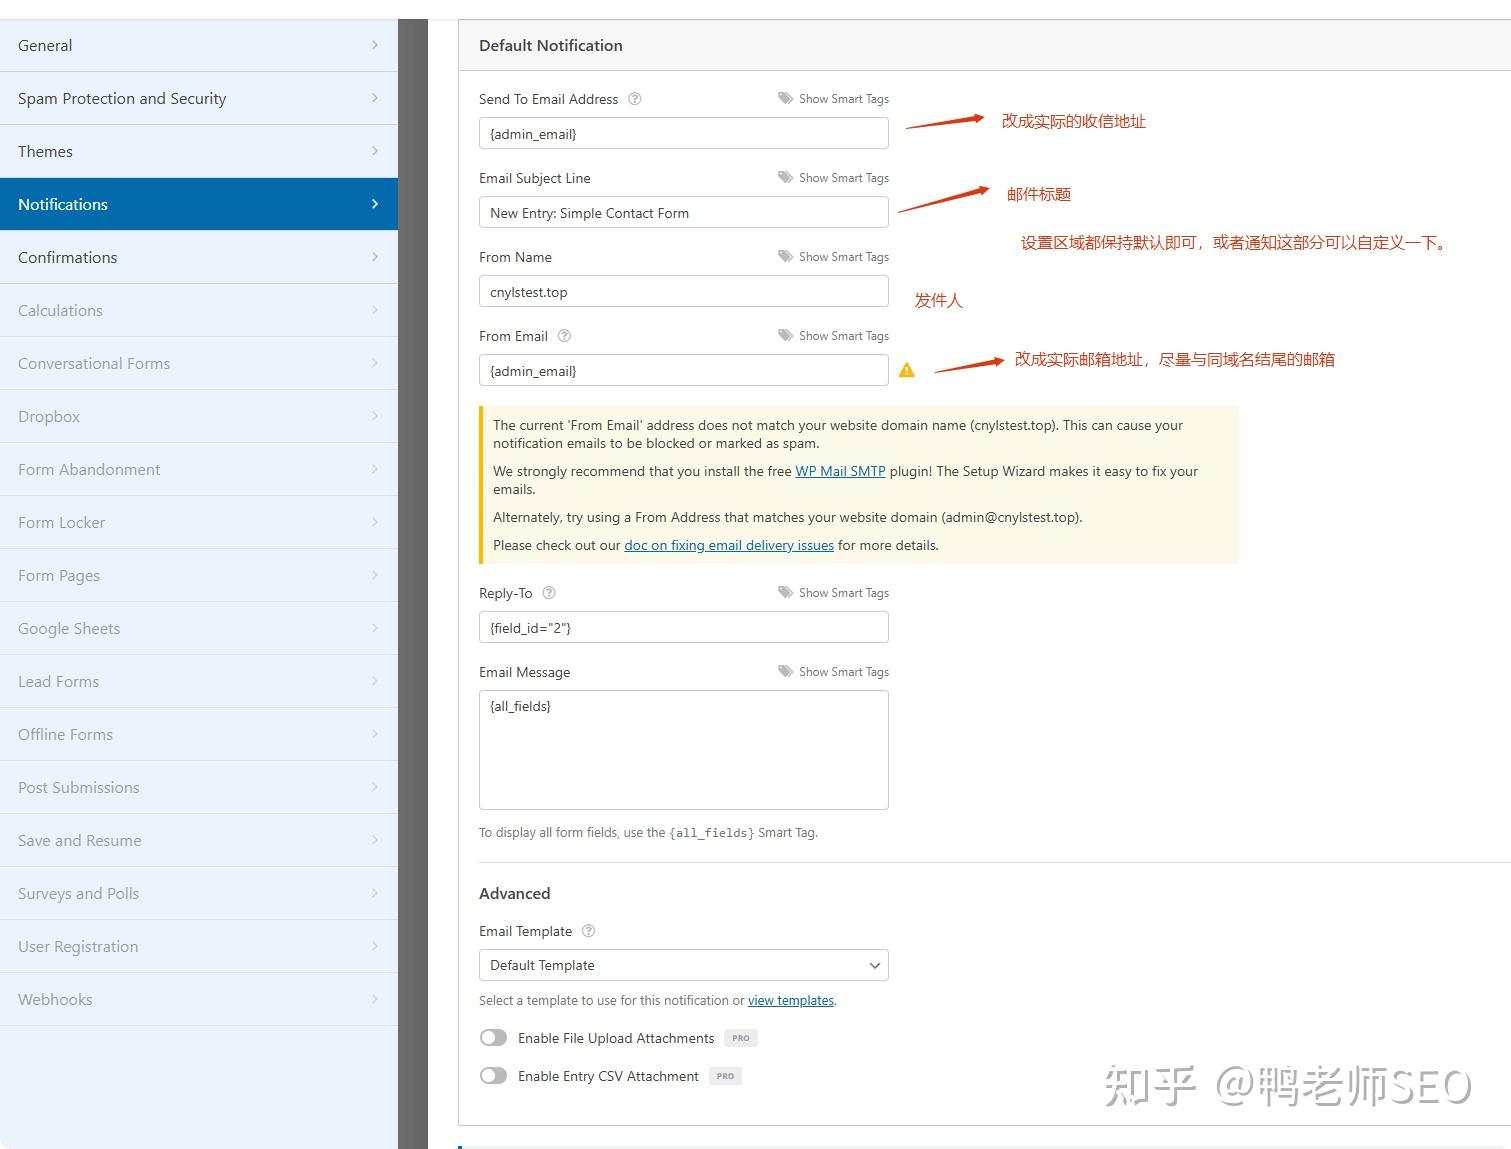Open the WP Mail SMTP link
1511x1149 pixels.
coord(840,471)
